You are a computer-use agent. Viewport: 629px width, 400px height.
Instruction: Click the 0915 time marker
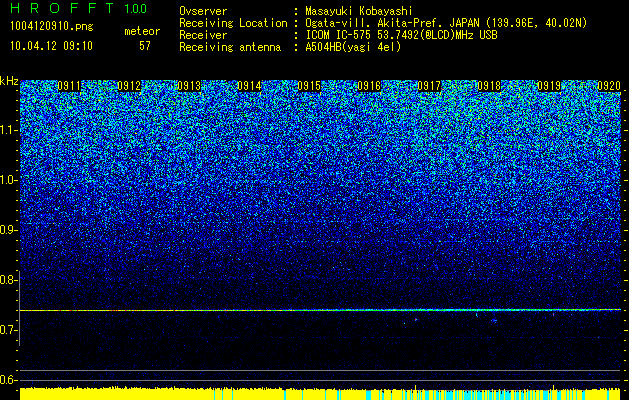(309, 86)
